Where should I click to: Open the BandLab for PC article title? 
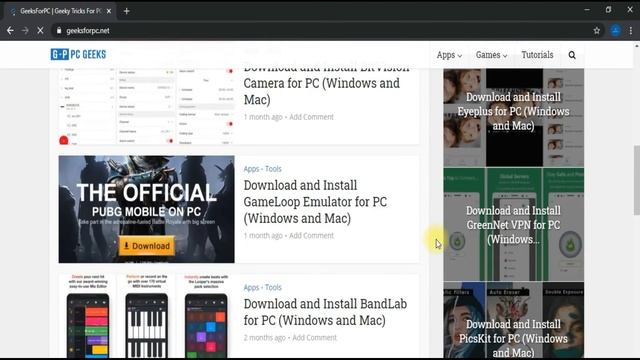pos(325,312)
